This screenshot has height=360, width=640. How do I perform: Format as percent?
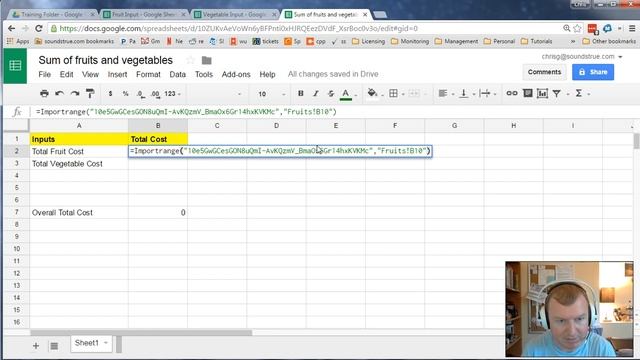point(125,93)
